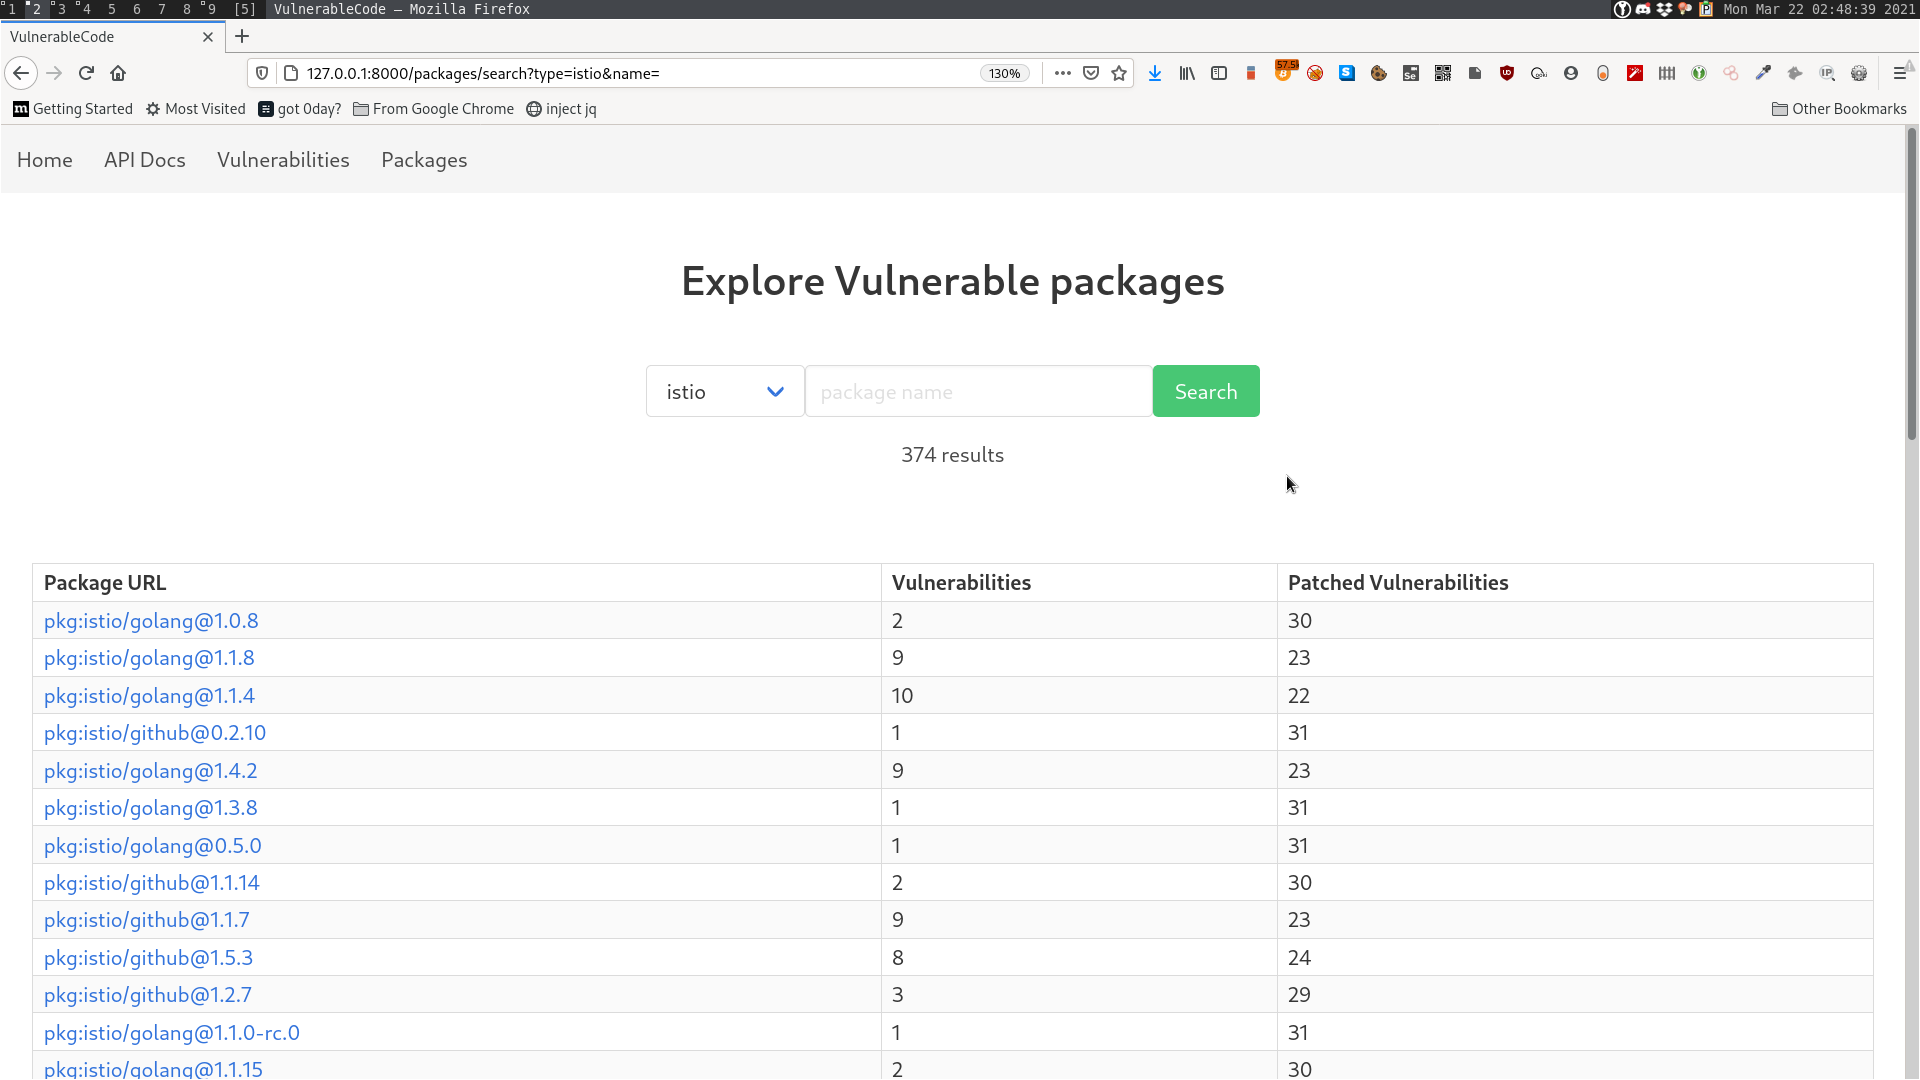This screenshot has height=1080, width=1920.
Task: Click the cookie extension icon
Action: click(1379, 73)
